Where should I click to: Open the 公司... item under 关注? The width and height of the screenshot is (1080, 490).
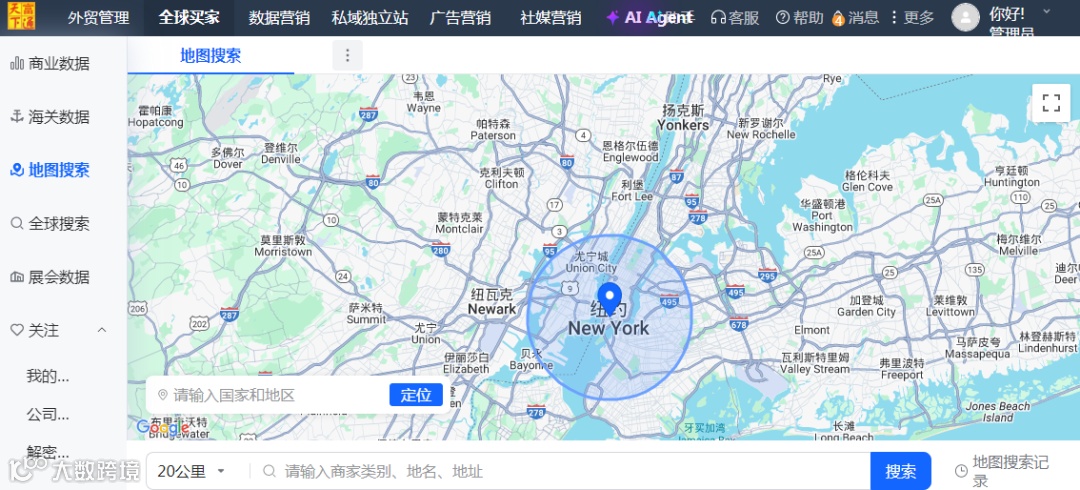[48, 415]
